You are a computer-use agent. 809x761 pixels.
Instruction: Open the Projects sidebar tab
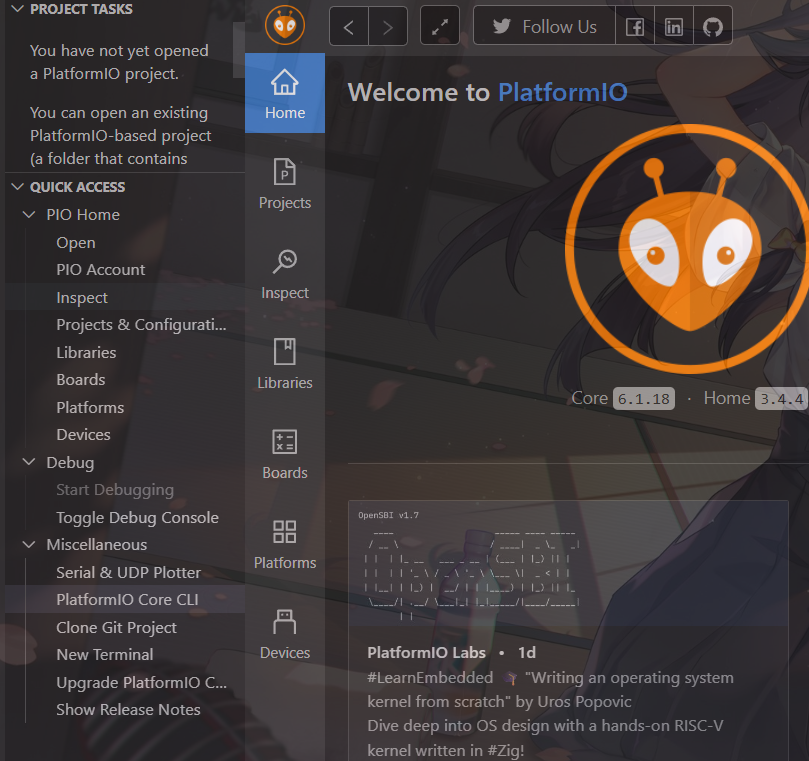(x=285, y=184)
